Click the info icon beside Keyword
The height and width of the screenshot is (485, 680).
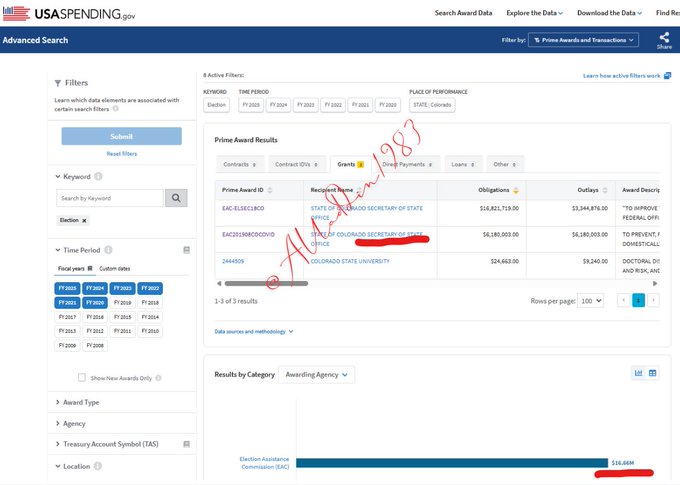coord(99,177)
